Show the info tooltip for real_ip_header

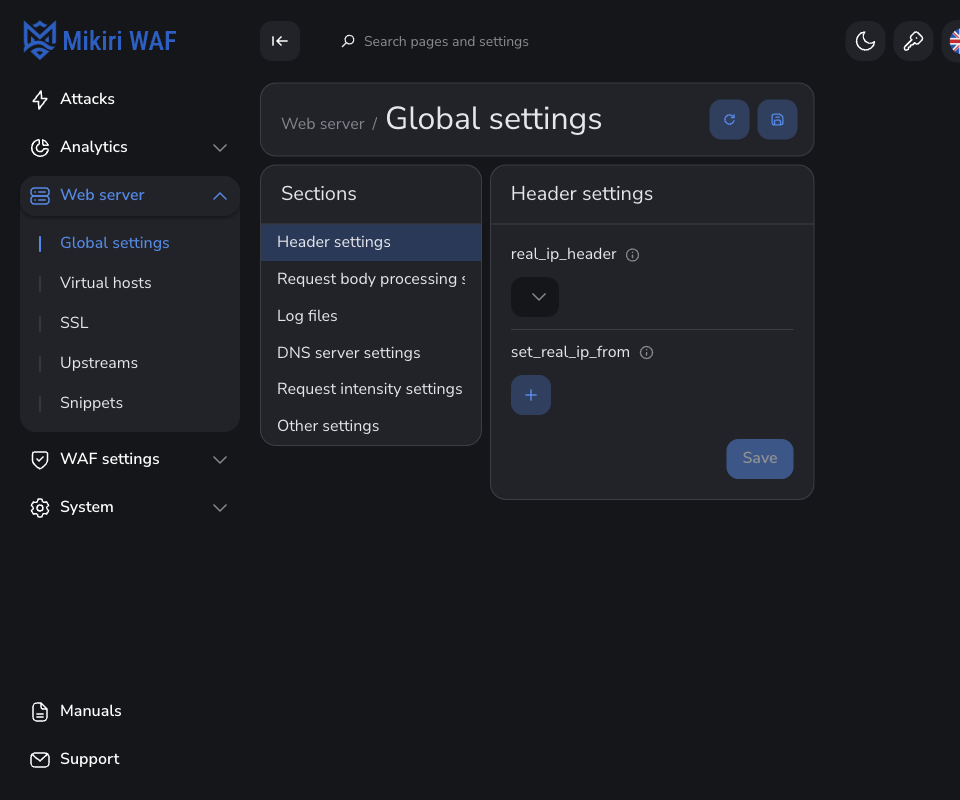tap(632, 255)
